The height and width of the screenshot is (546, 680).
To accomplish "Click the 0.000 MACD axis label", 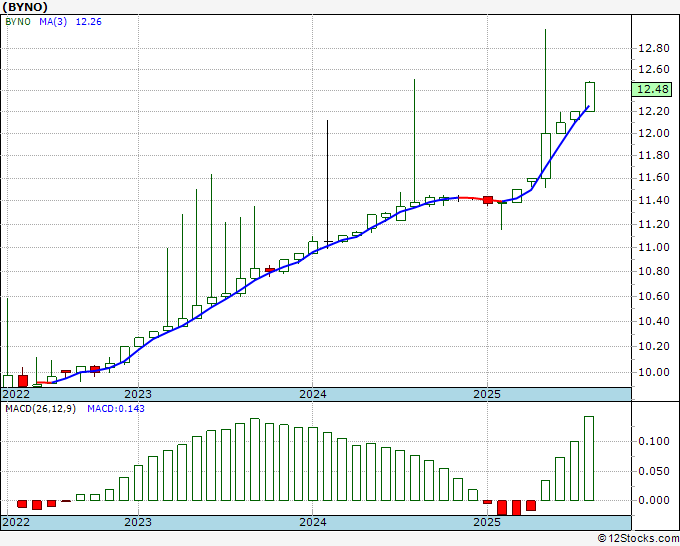I will pyautogui.click(x=654, y=500).
